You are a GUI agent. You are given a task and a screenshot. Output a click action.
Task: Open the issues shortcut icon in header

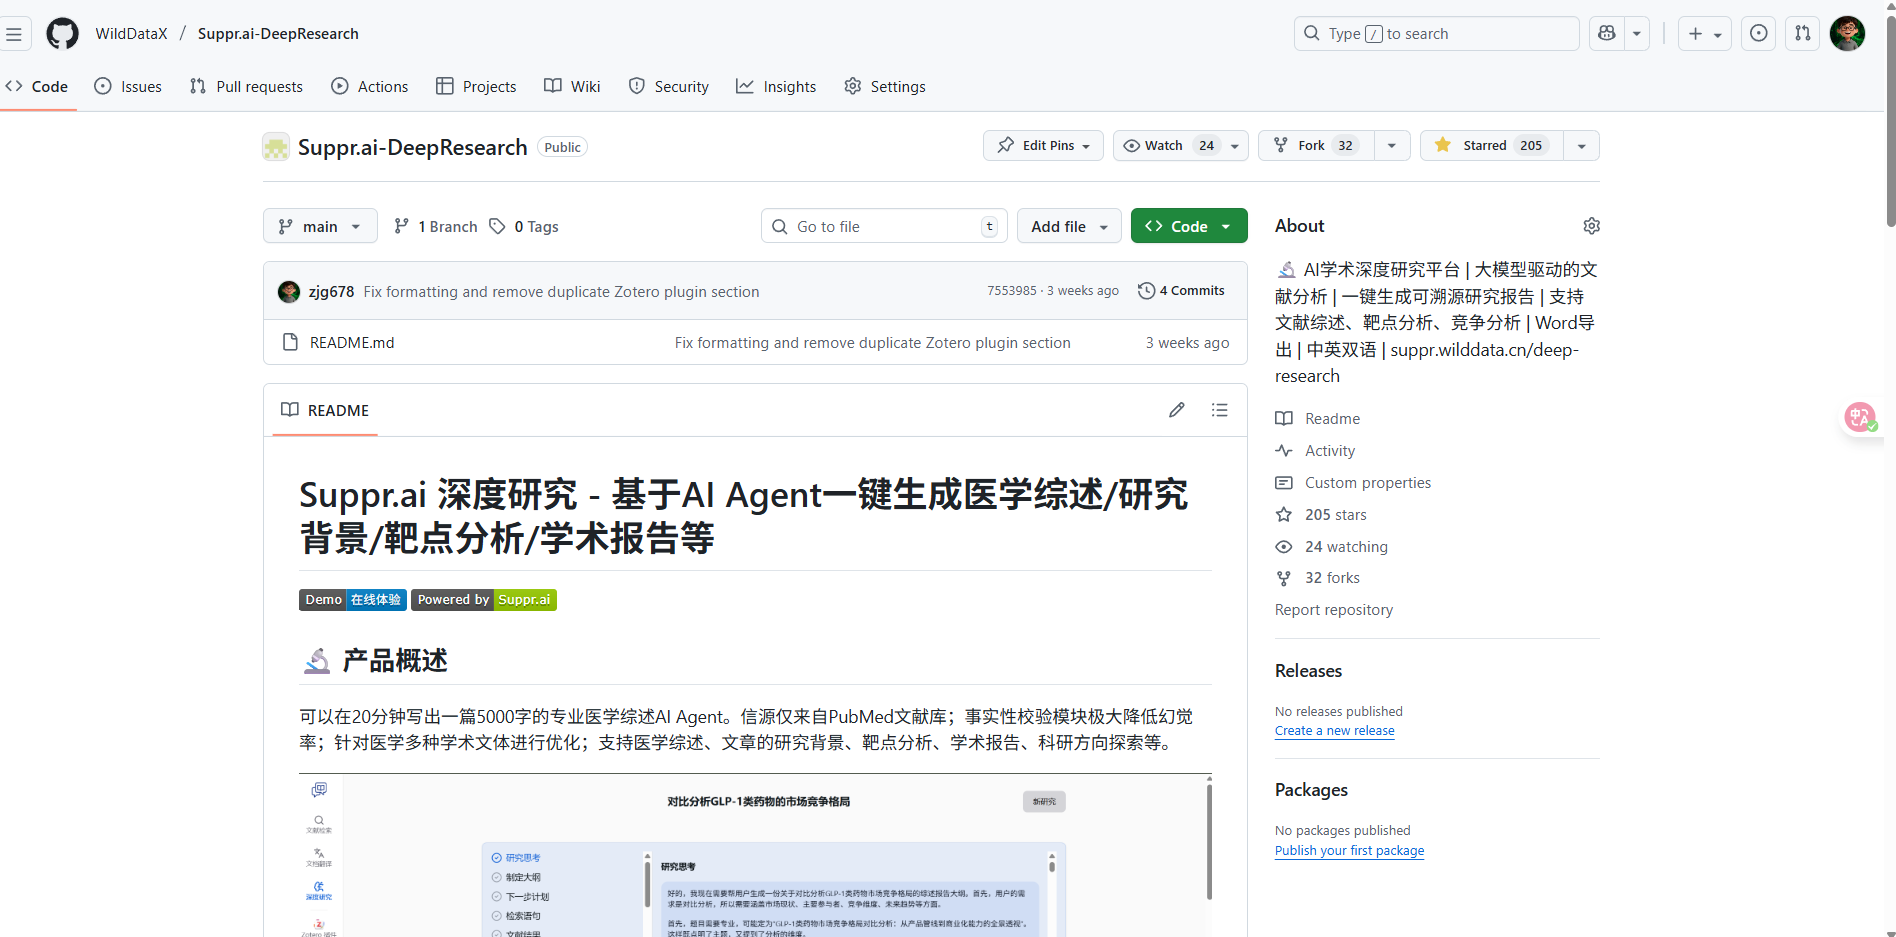(1759, 34)
